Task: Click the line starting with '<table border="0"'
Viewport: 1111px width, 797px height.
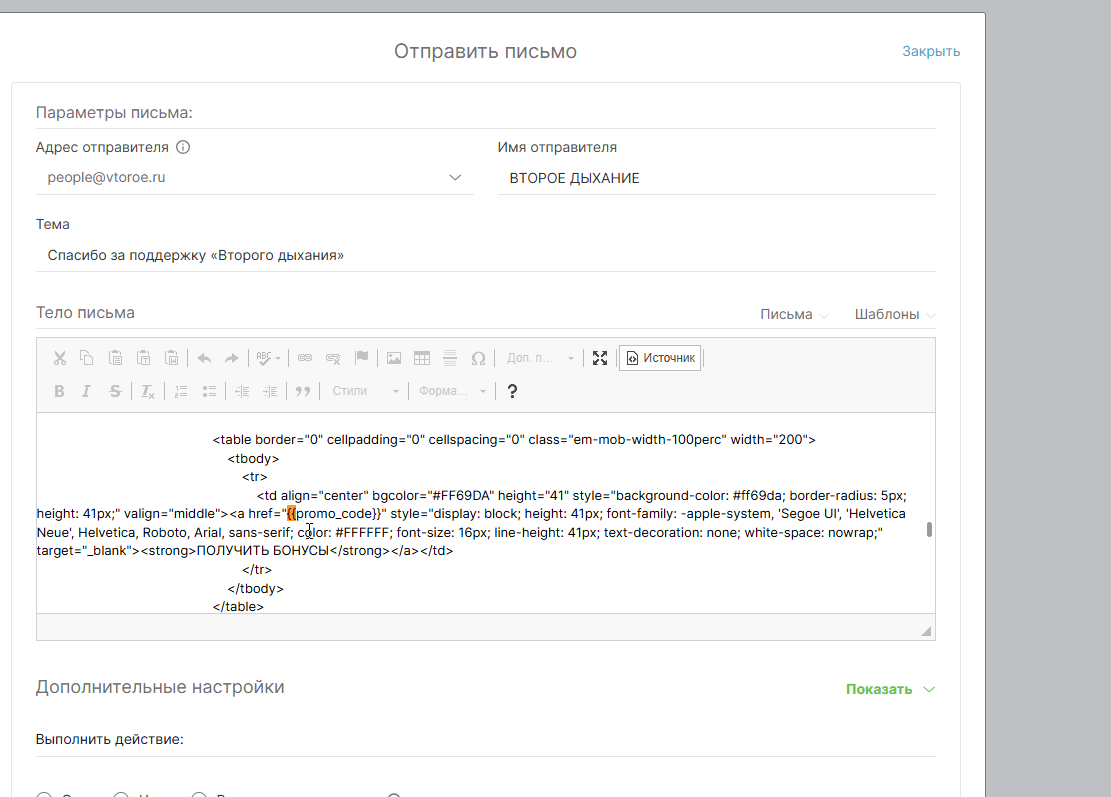Action: pos(514,440)
